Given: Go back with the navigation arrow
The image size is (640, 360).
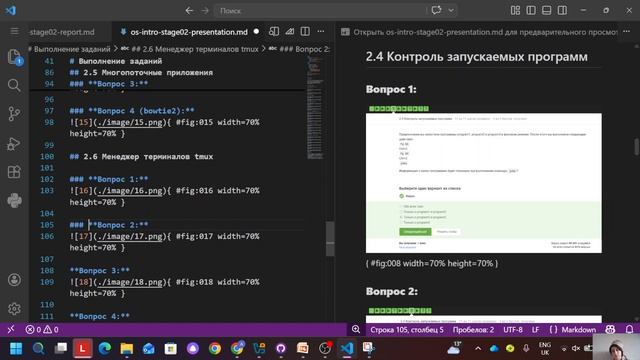Looking at the screenshot, I should coord(189,11).
